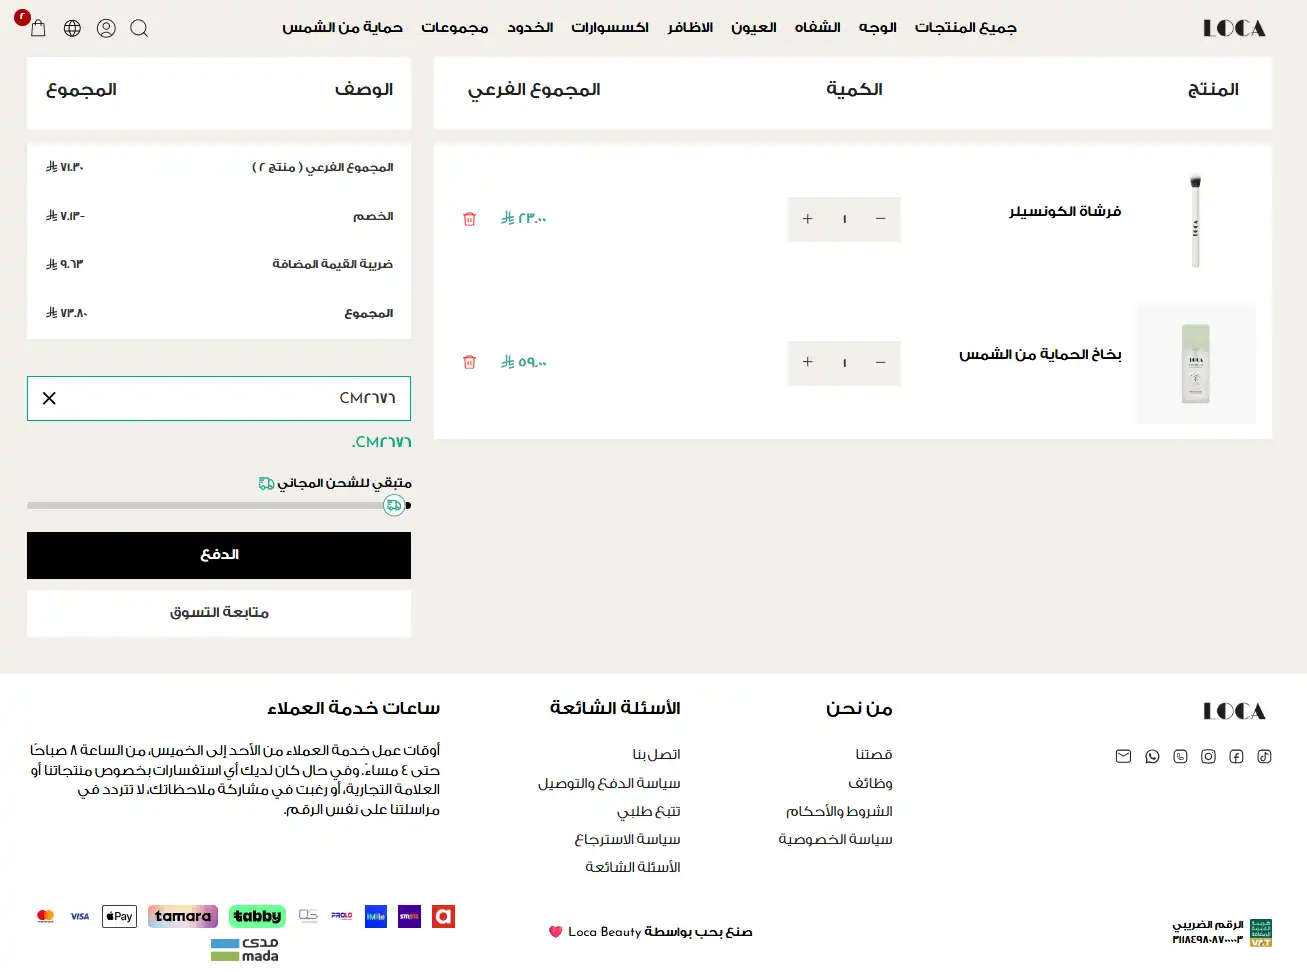The width and height of the screenshot is (1307, 972).
Task: Decrease quantity of فرشاة الكونسيلر
Action: pos(880,219)
